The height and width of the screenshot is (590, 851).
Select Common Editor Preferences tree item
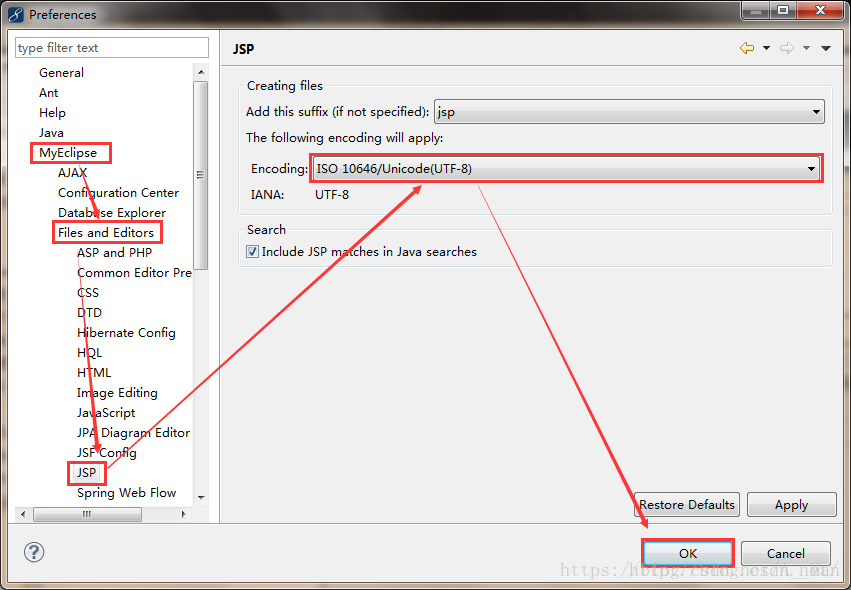coord(134,273)
